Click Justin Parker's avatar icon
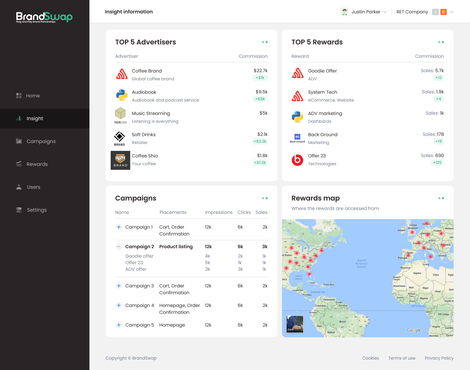The height and width of the screenshot is (370, 470). click(345, 12)
